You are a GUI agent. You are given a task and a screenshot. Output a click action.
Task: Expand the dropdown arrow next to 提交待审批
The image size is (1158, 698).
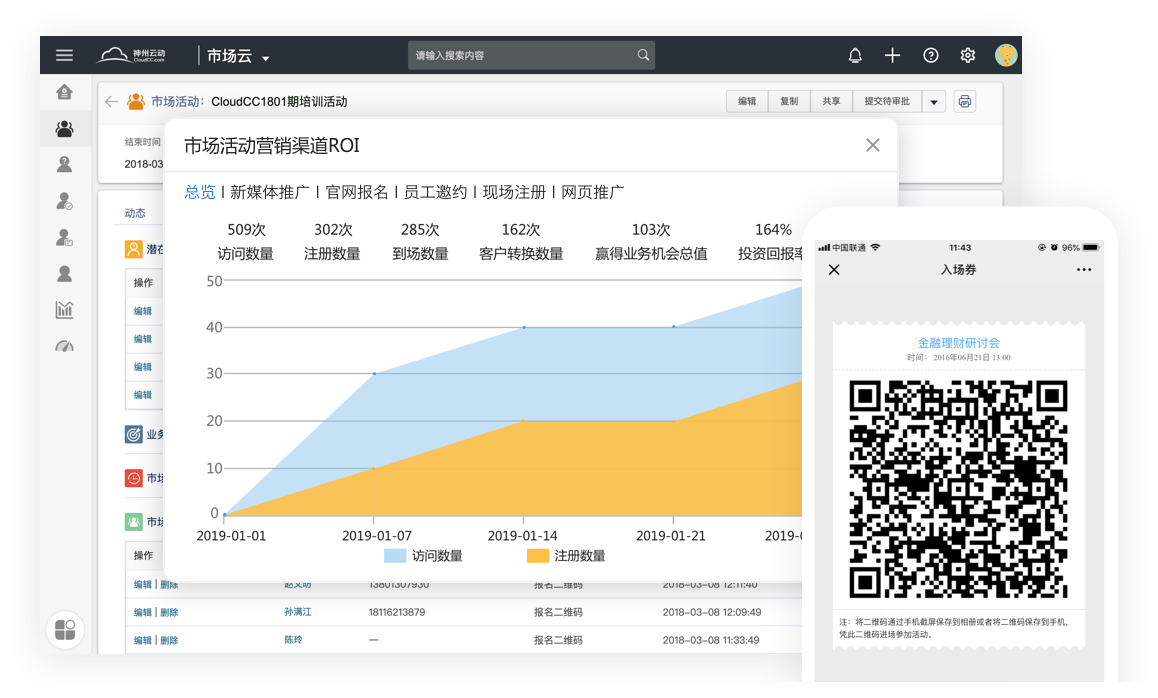934,101
